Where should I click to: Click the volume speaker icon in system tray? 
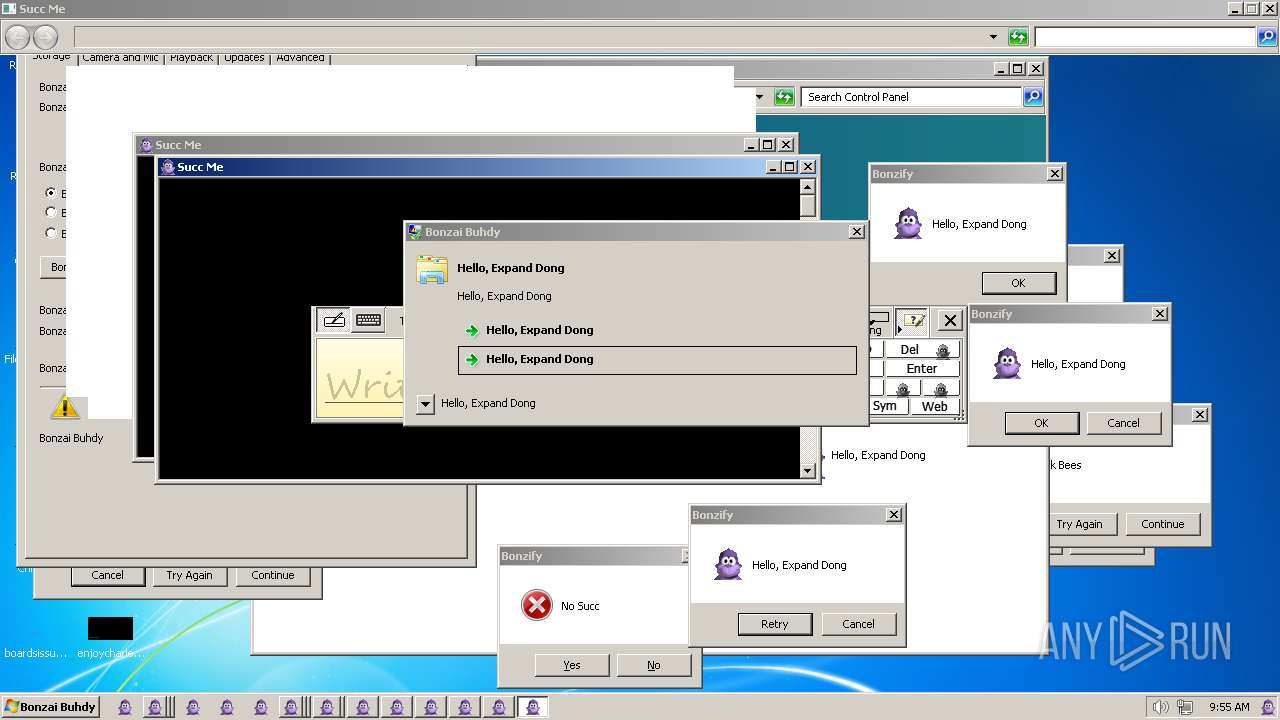[x=1160, y=707]
